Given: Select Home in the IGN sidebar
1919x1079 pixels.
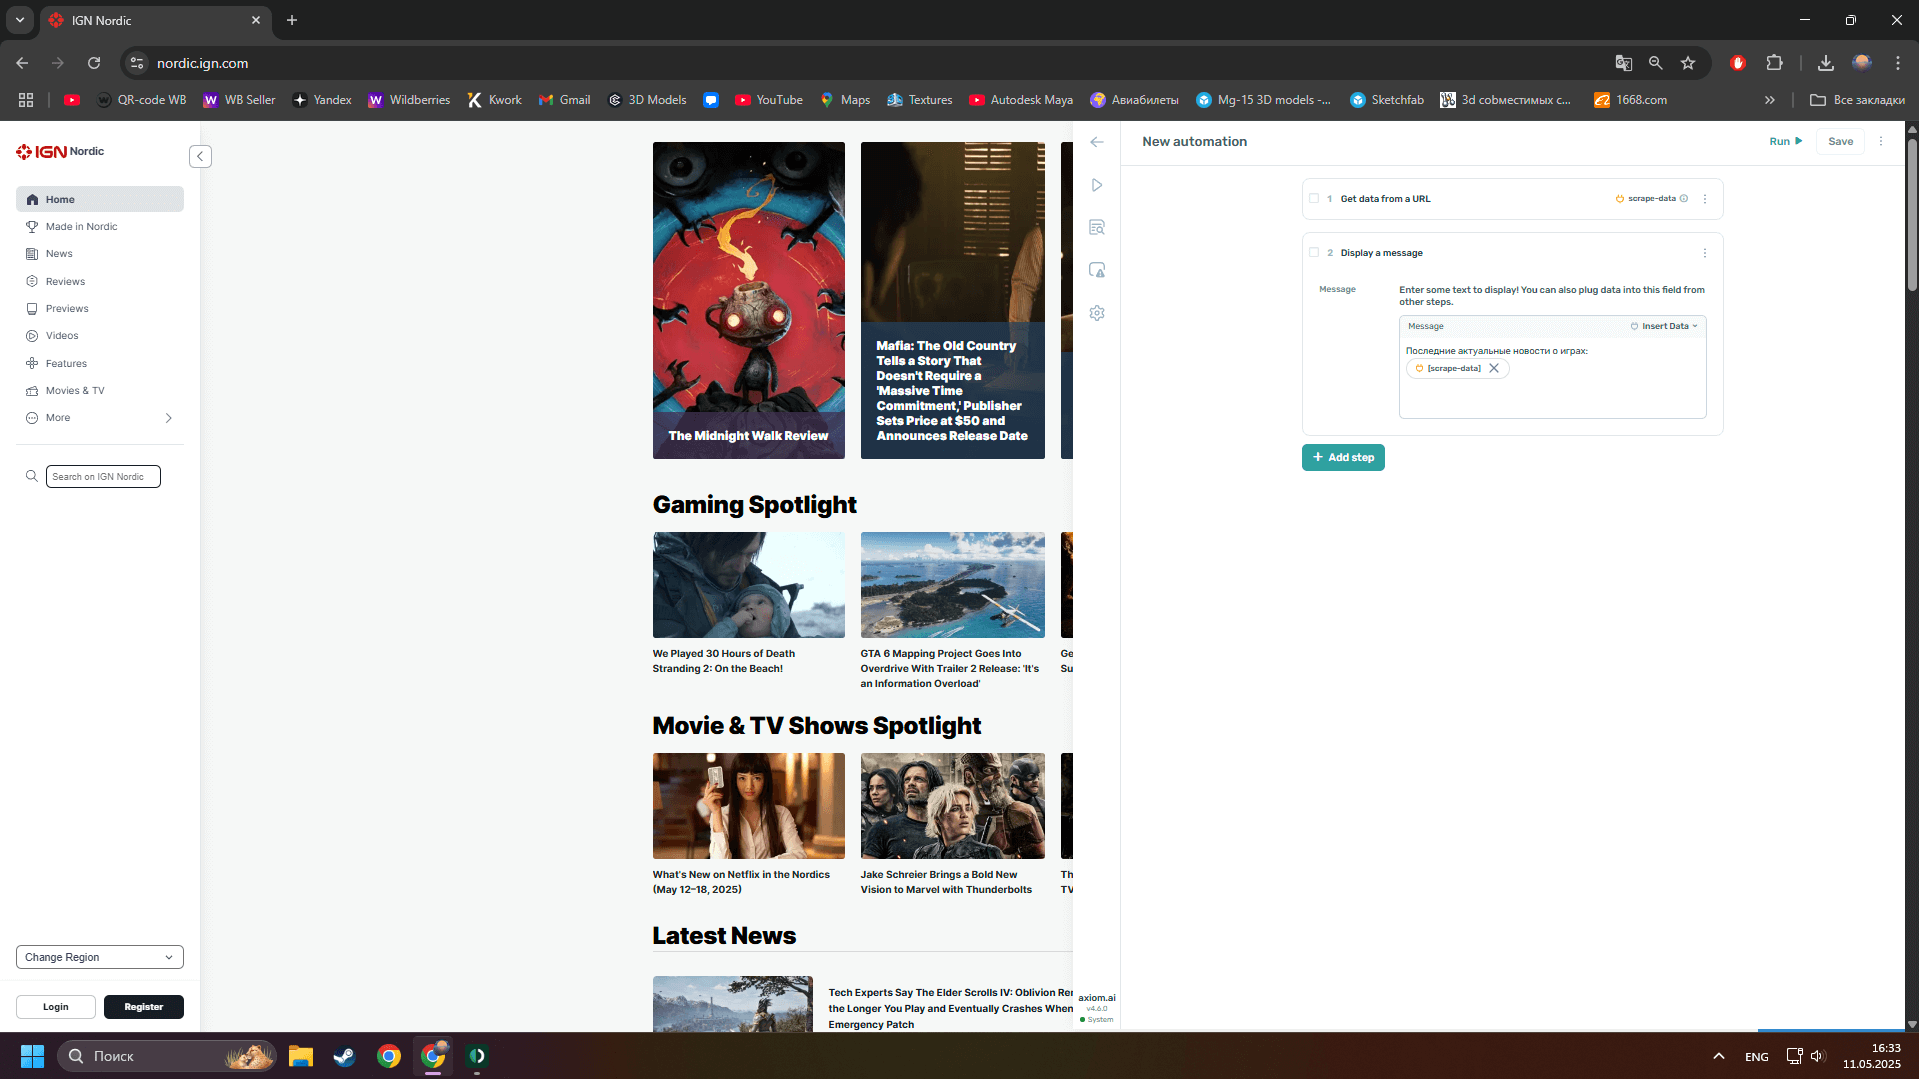Looking at the screenshot, I should (x=100, y=199).
